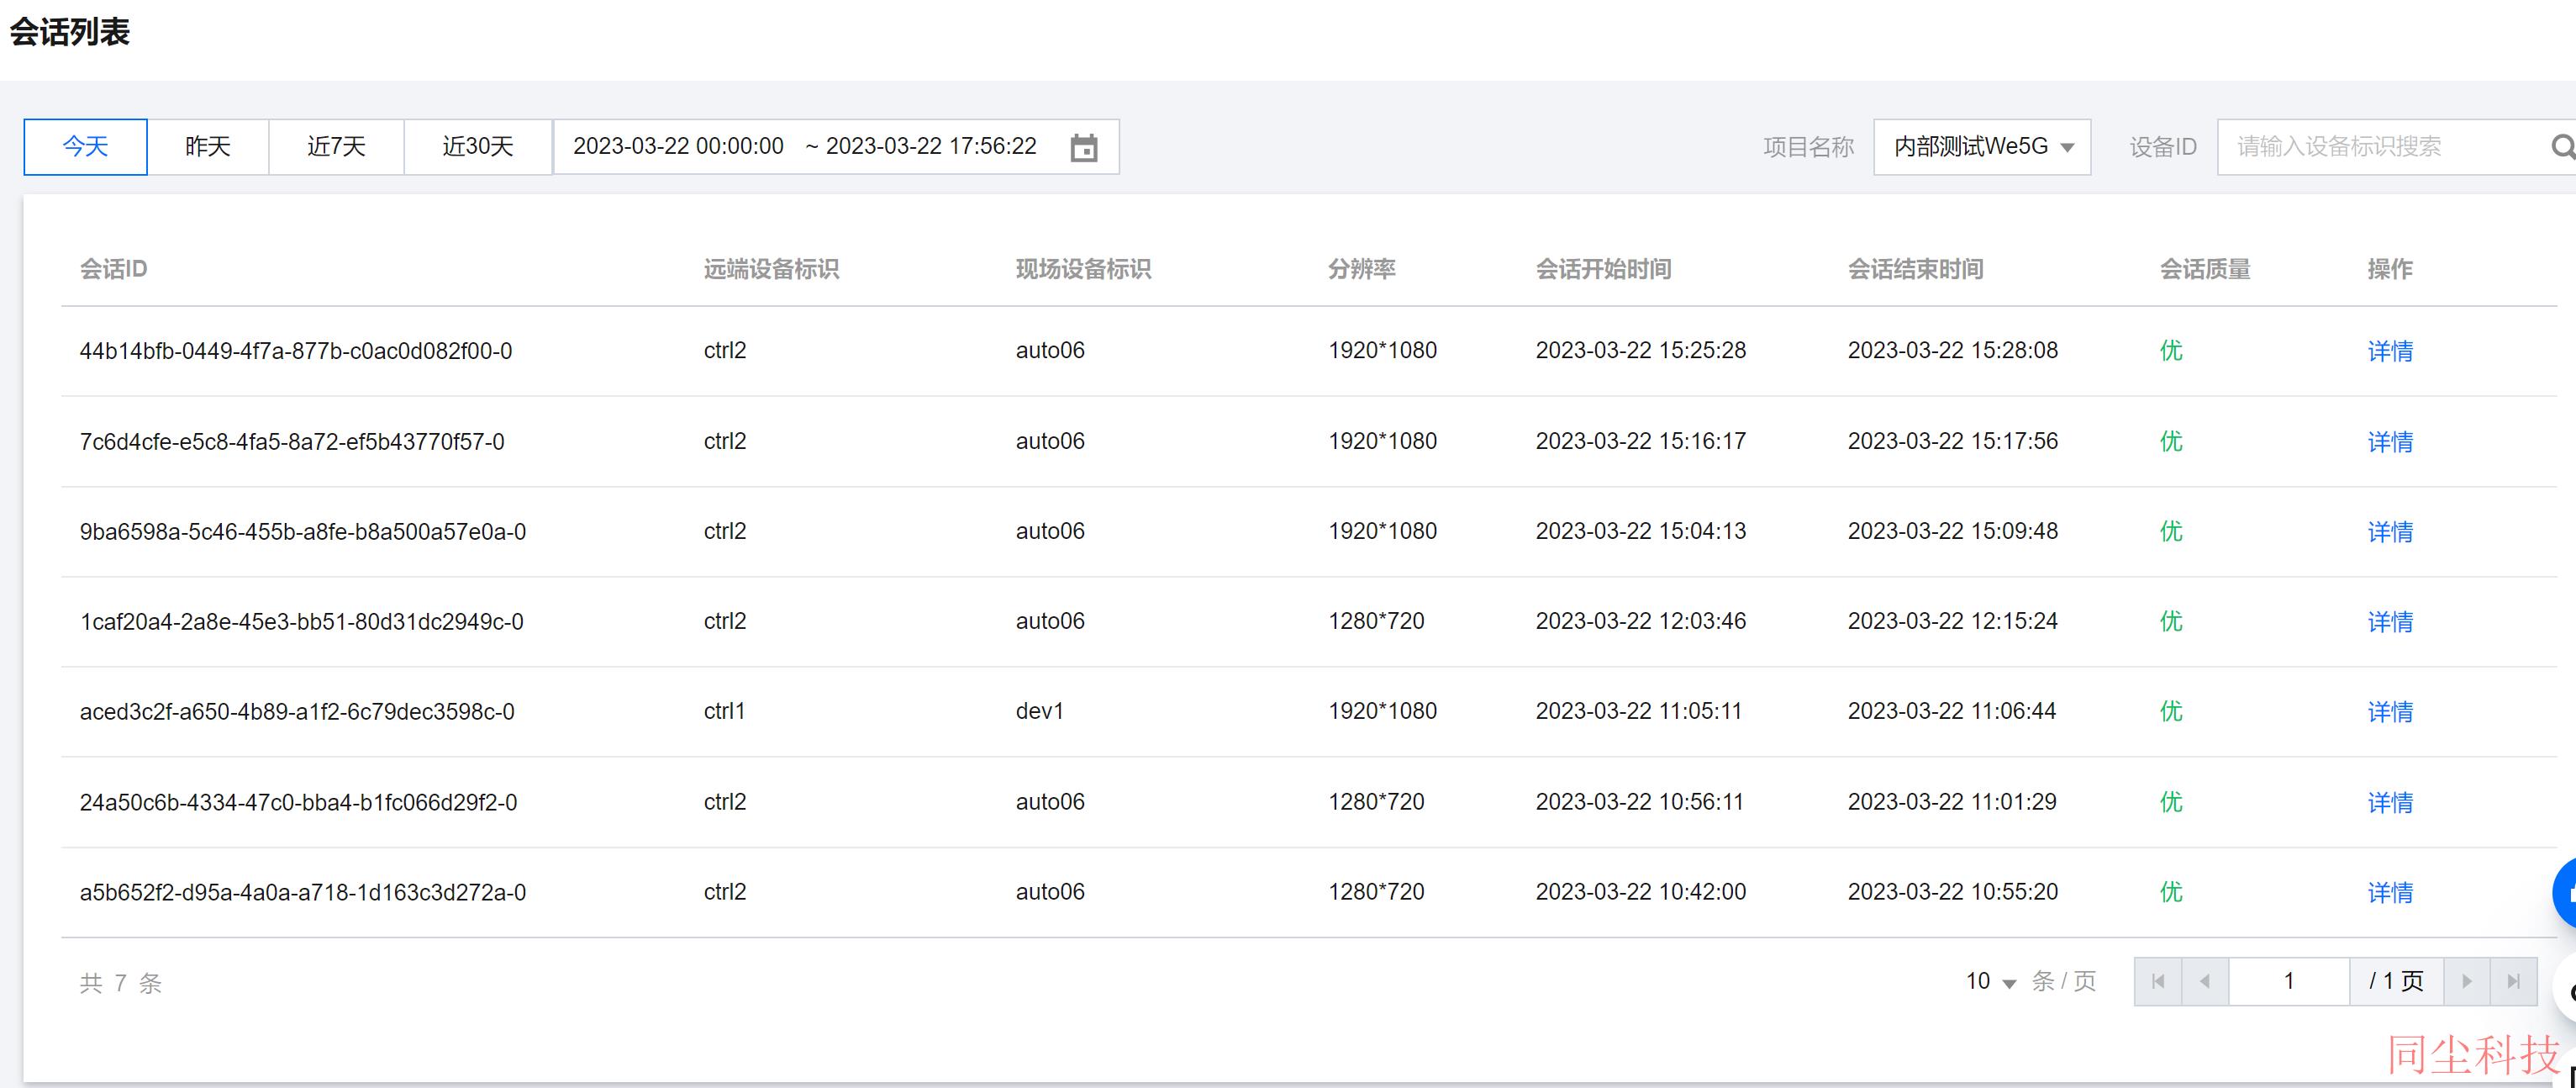This screenshot has width=2576, height=1088.
Task: Click the ctrl1 remote device cell
Action: pos(724,711)
